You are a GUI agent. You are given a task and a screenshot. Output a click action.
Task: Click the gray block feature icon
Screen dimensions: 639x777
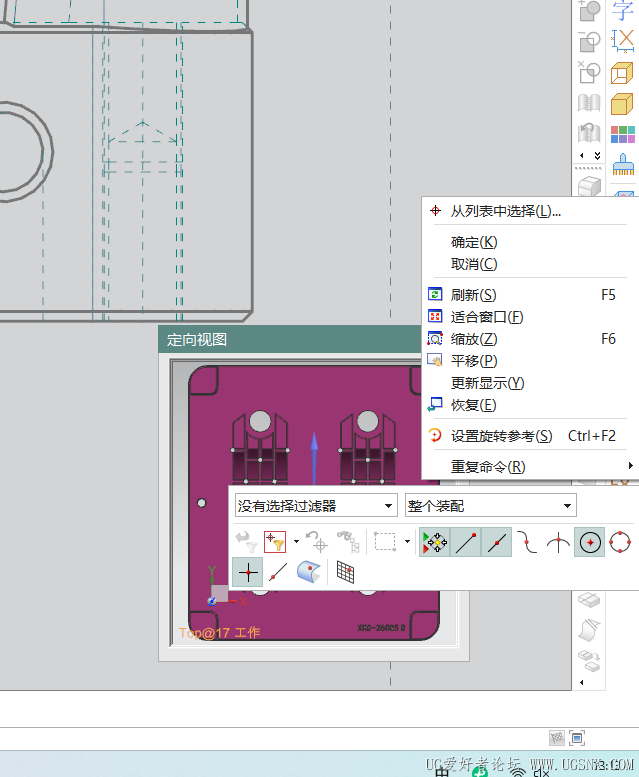(x=589, y=186)
